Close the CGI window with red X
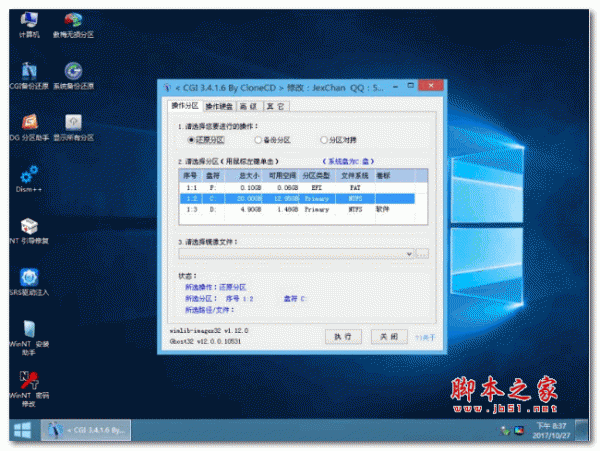Viewport: 600px width, 451px height. [431, 86]
